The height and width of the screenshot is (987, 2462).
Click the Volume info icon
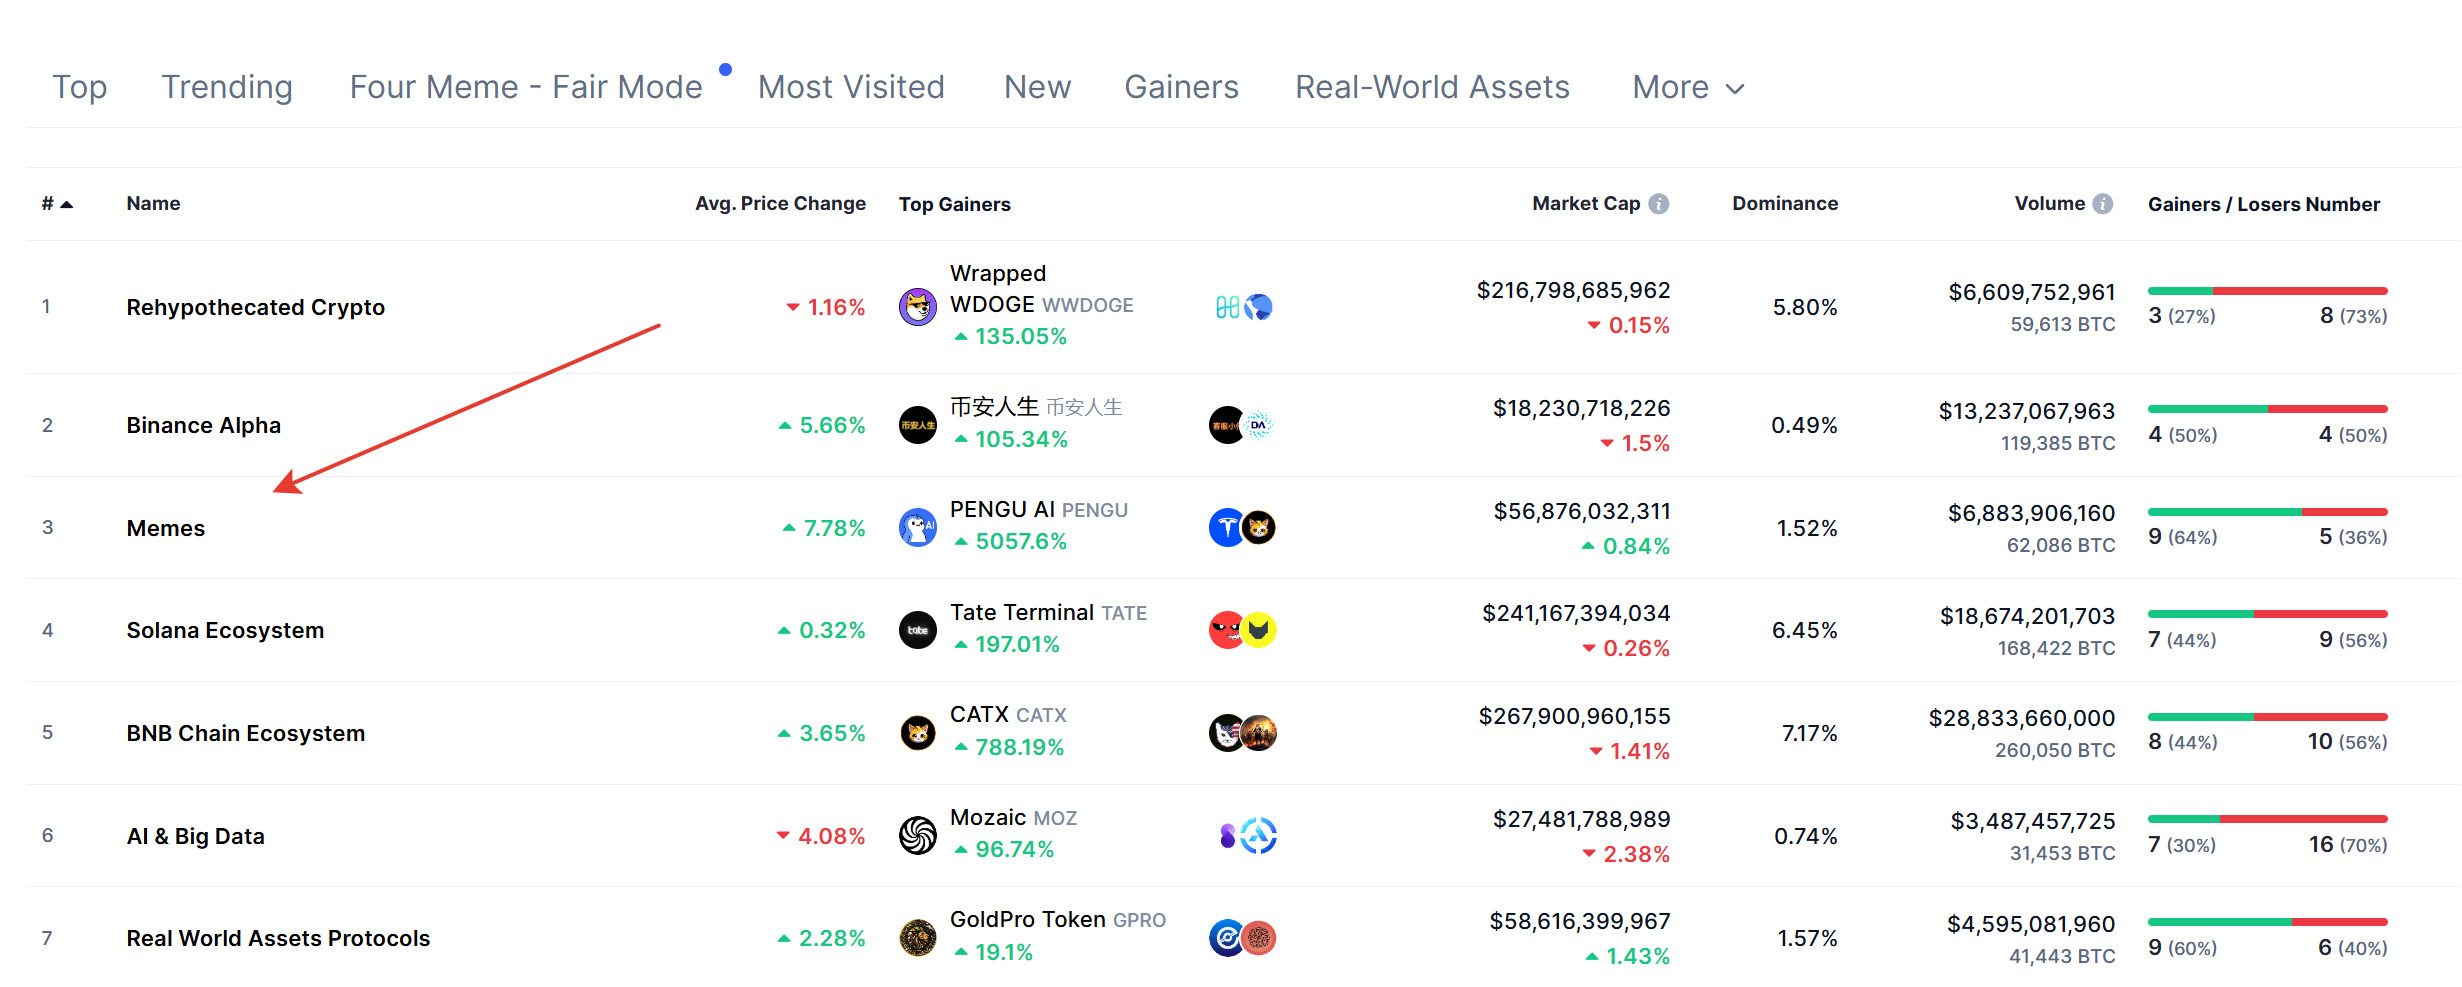click(2103, 204)
